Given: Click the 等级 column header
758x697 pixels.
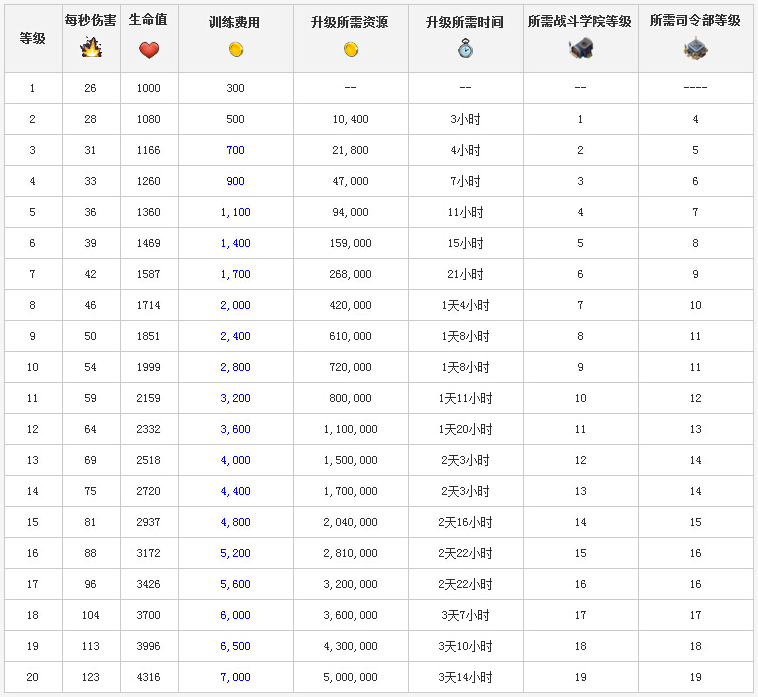Looking at the screenshot, I should click(x=32, y=38).
